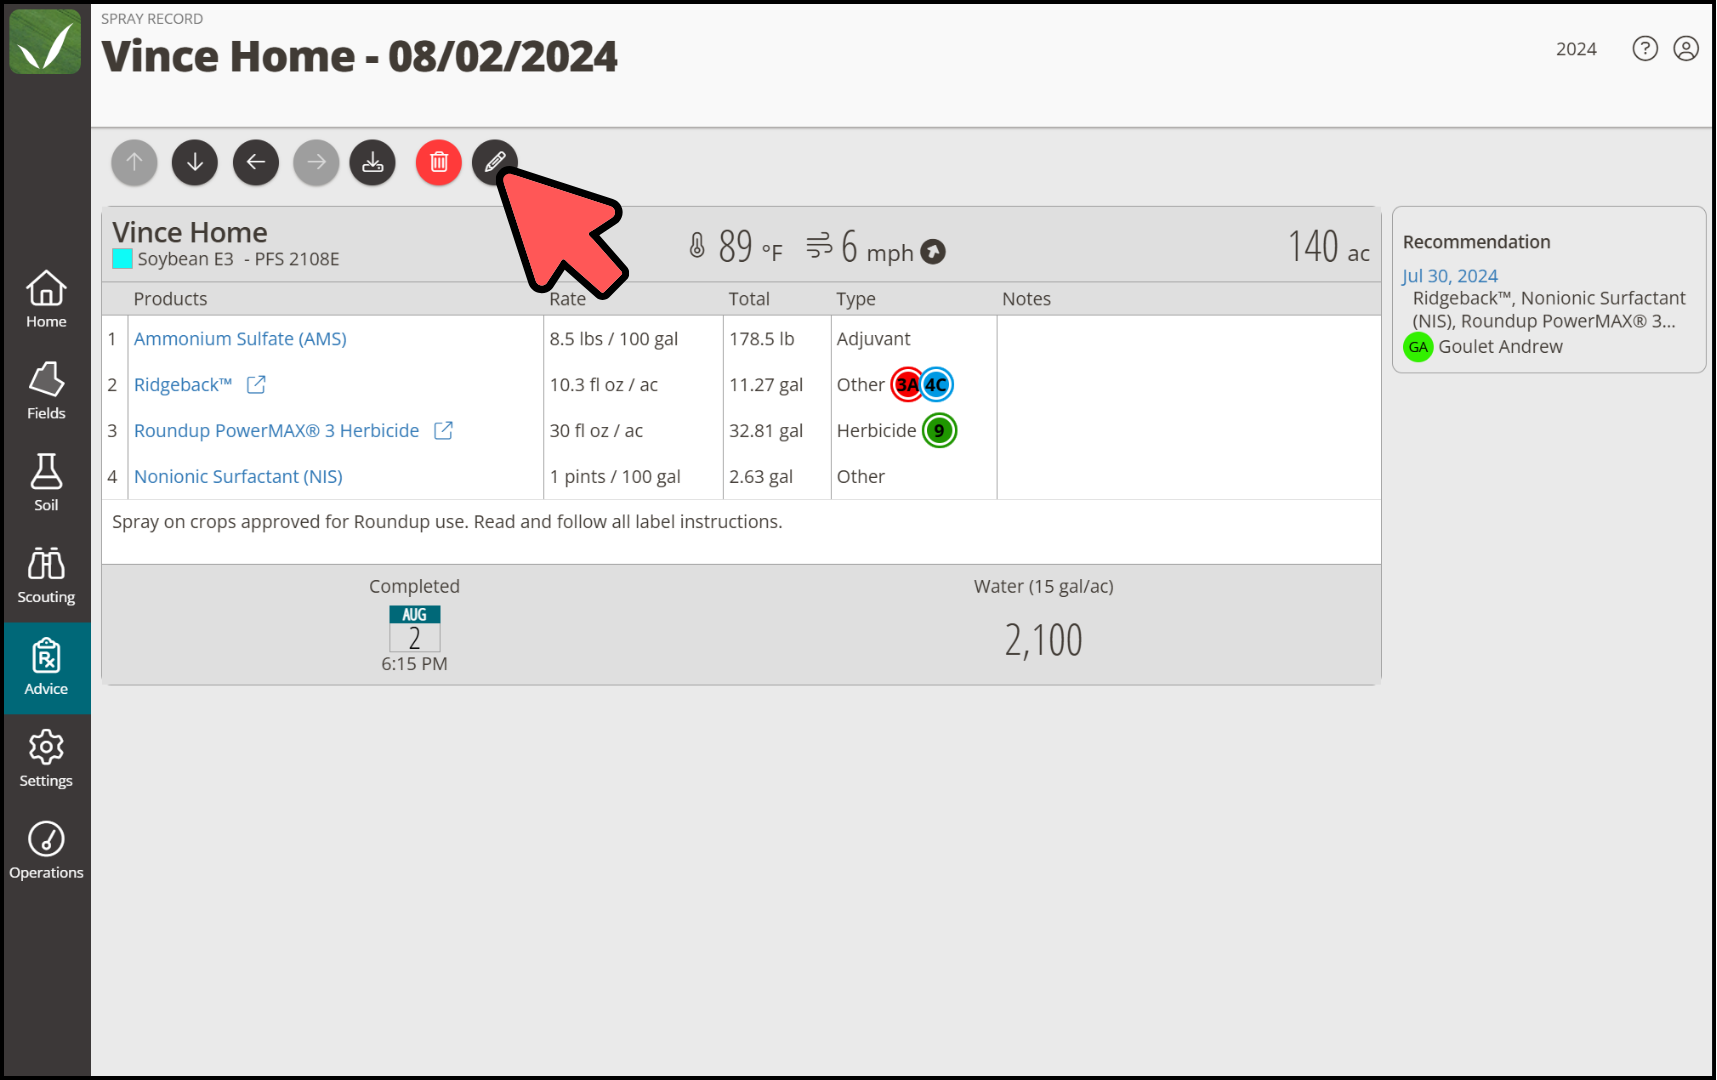Click the thermometer temperature icon
This screenshot has width=1717, height=1080.
coord(697,246)
